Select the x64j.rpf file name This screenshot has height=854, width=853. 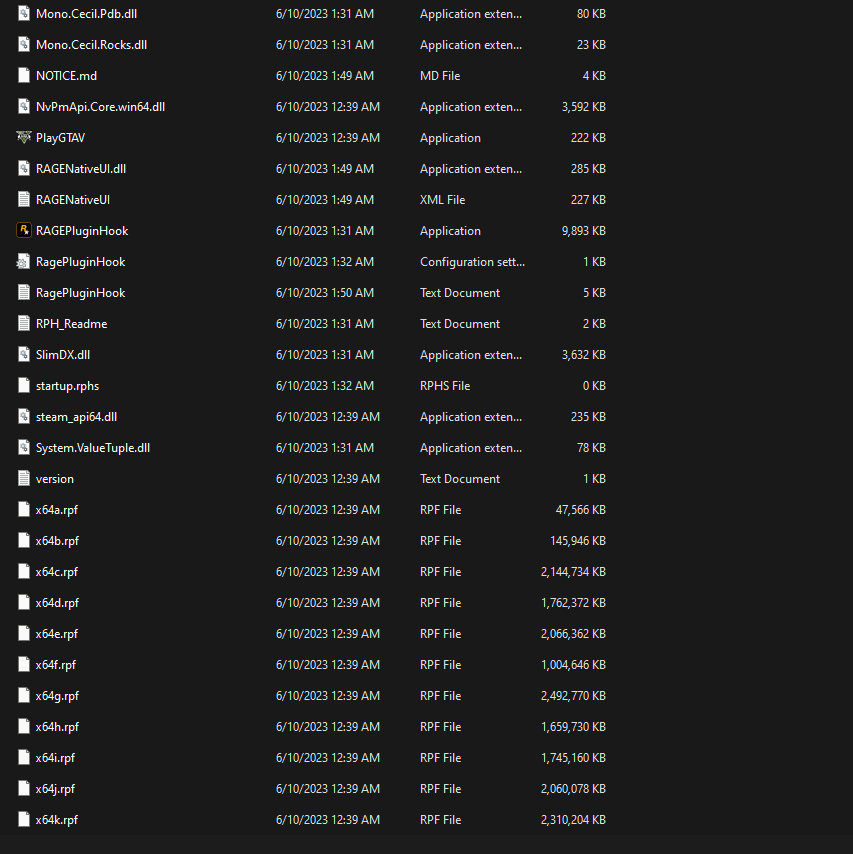coord(55,789)
